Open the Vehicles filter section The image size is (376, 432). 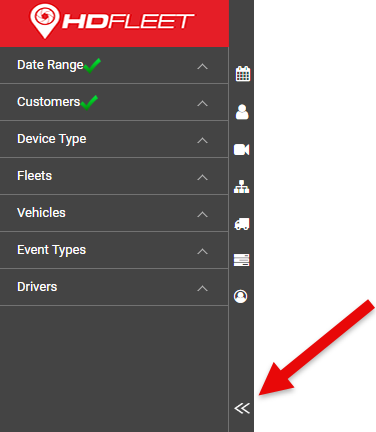114,213
